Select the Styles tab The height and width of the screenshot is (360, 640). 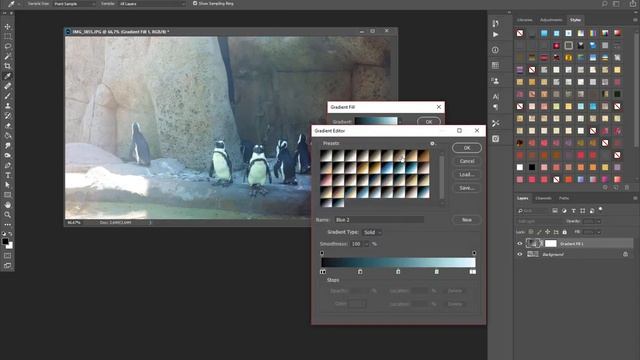click(x=576, y=20)
